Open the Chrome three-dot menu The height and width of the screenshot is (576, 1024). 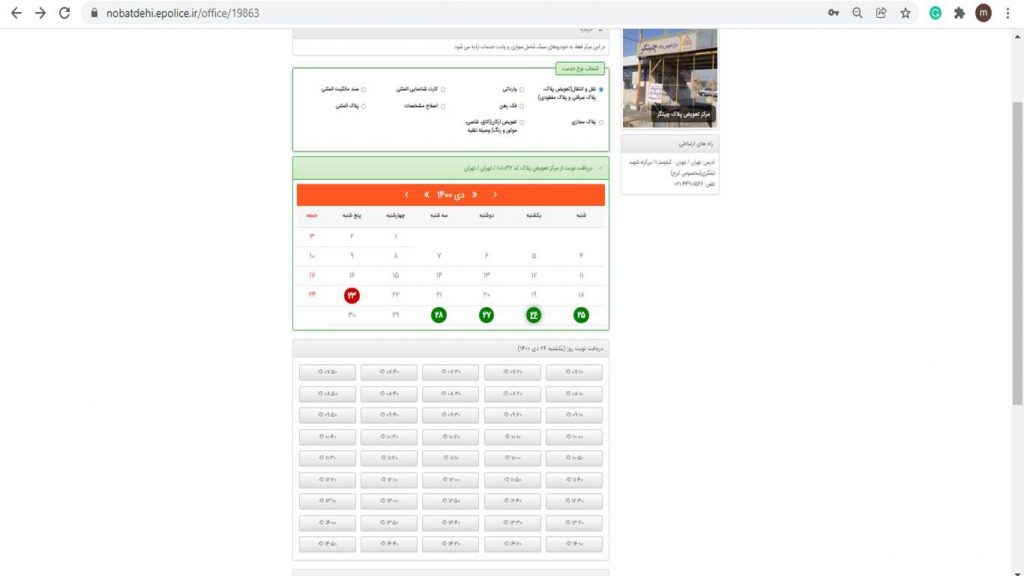point(1008,13)
